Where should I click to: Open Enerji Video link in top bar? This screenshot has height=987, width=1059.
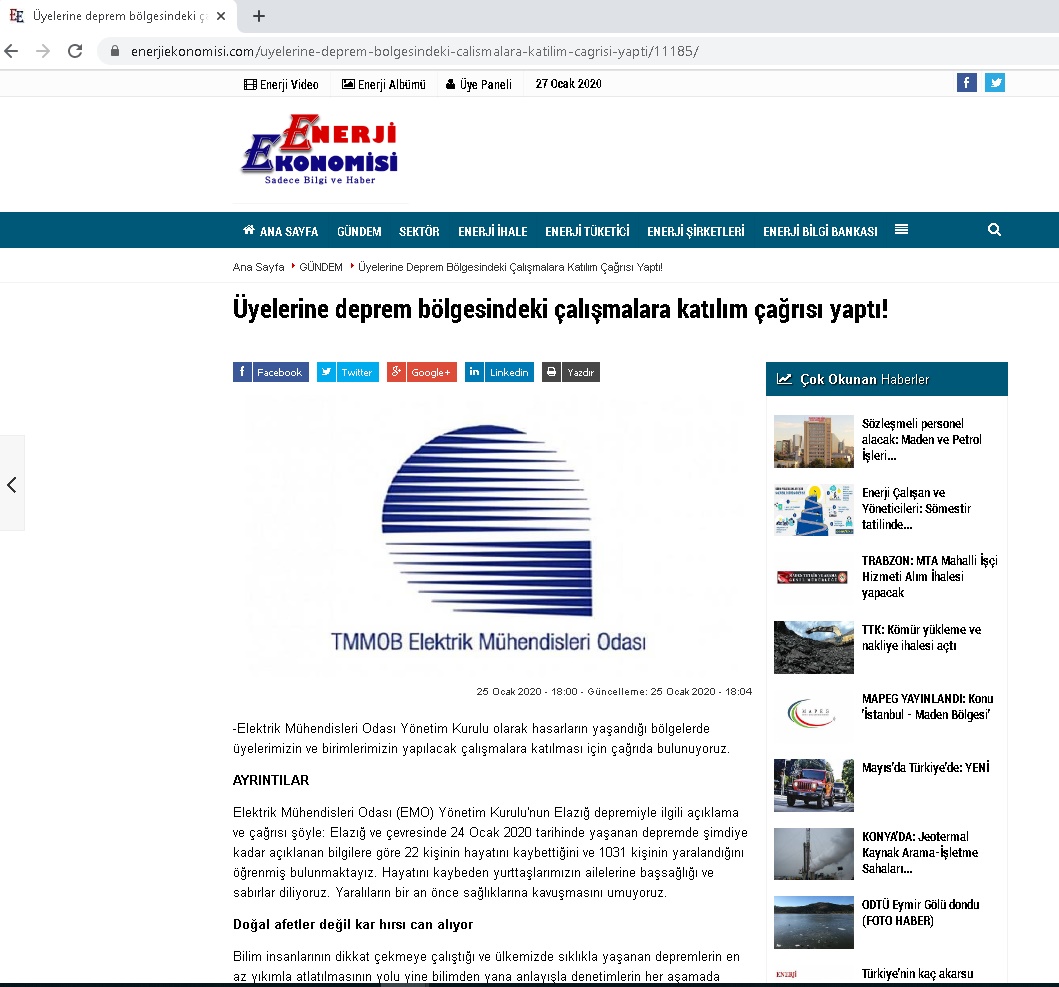coord(281,84)
